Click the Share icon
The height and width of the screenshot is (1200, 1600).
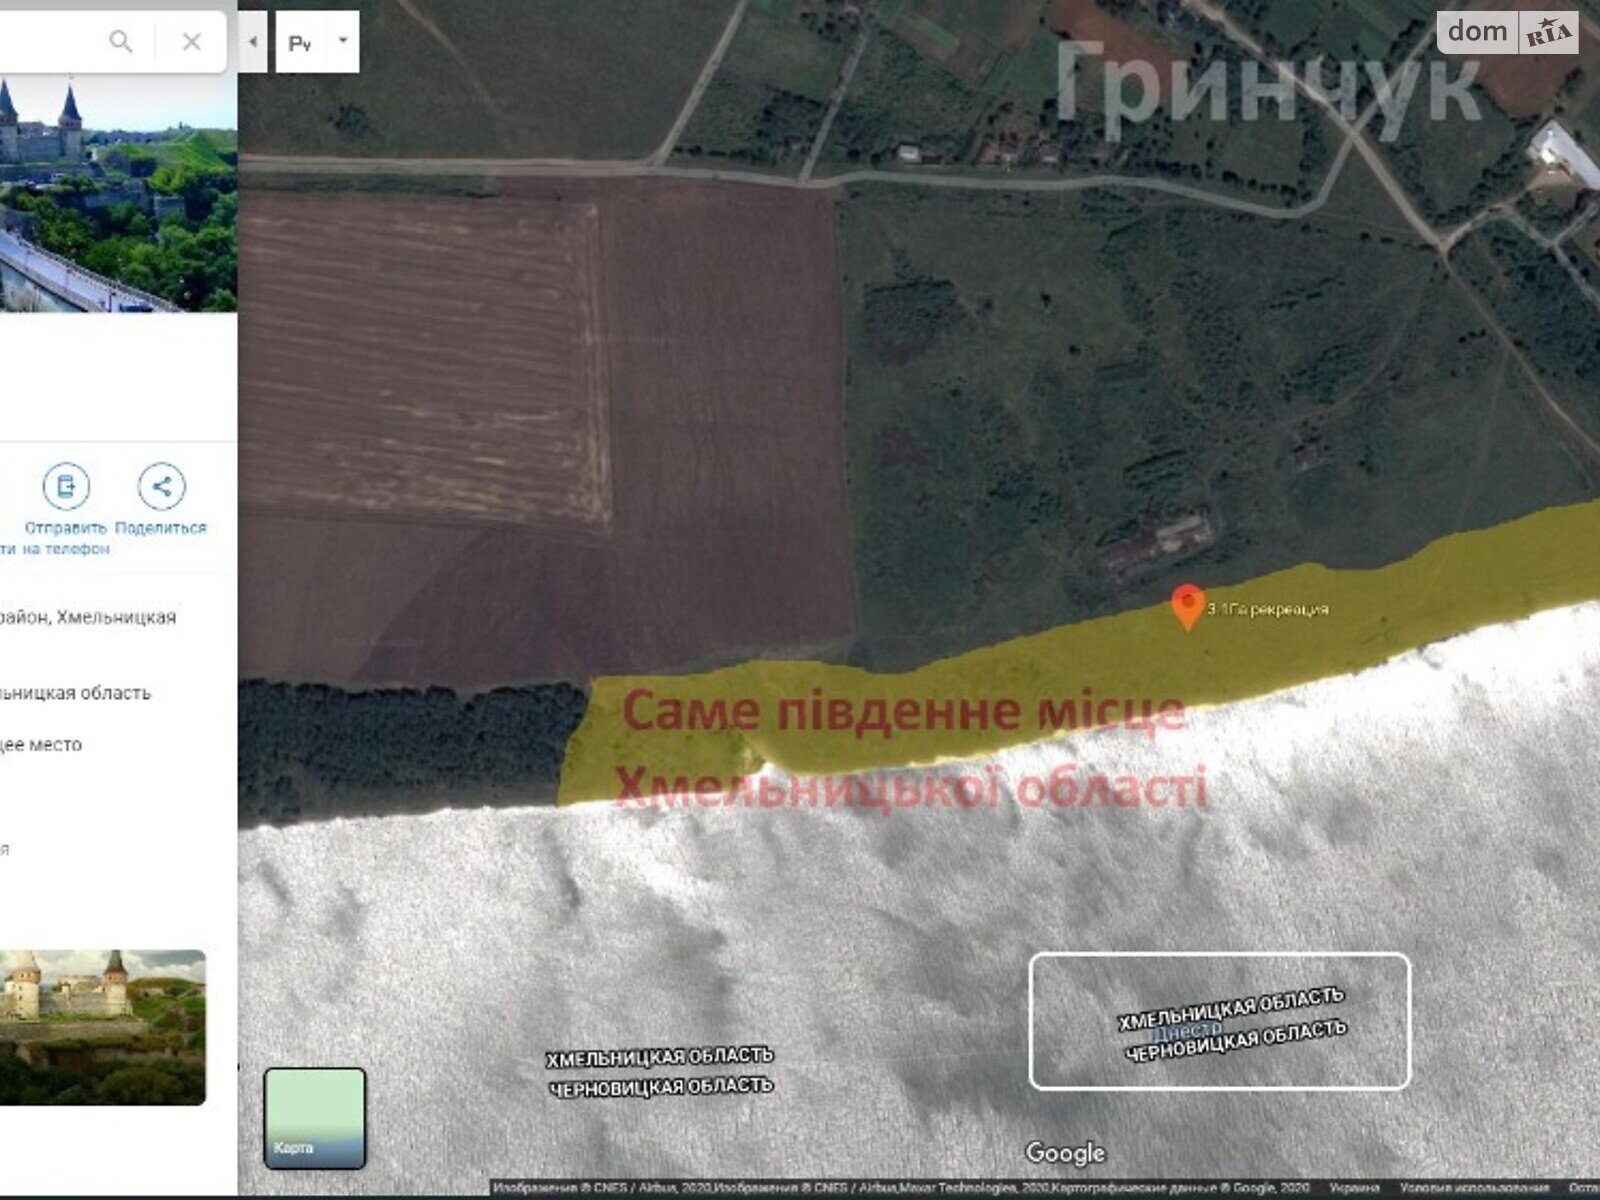pyautogui.click(x=161, y=487)
